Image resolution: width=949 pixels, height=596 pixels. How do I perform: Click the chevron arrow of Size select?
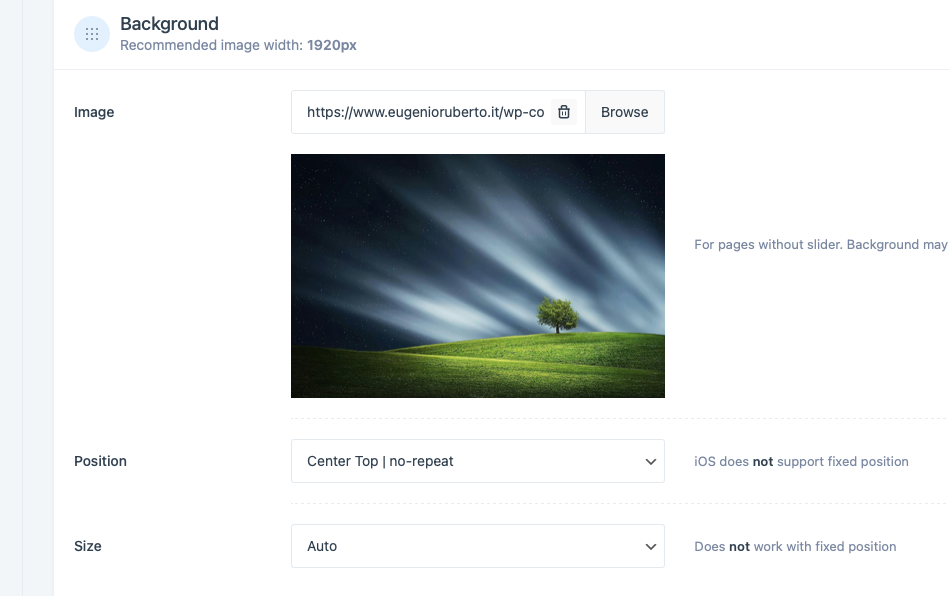(651, 547)
